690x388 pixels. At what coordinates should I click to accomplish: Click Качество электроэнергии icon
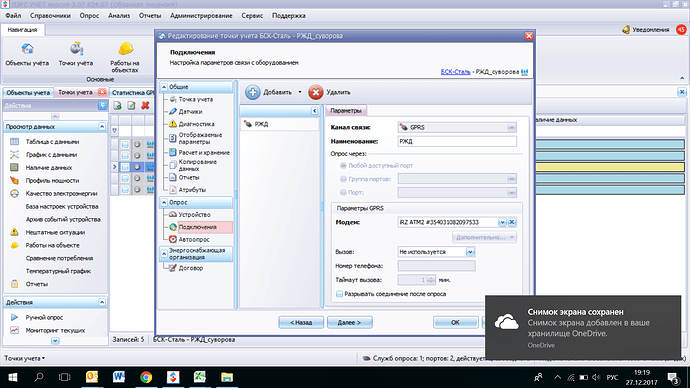coord(15,194)
